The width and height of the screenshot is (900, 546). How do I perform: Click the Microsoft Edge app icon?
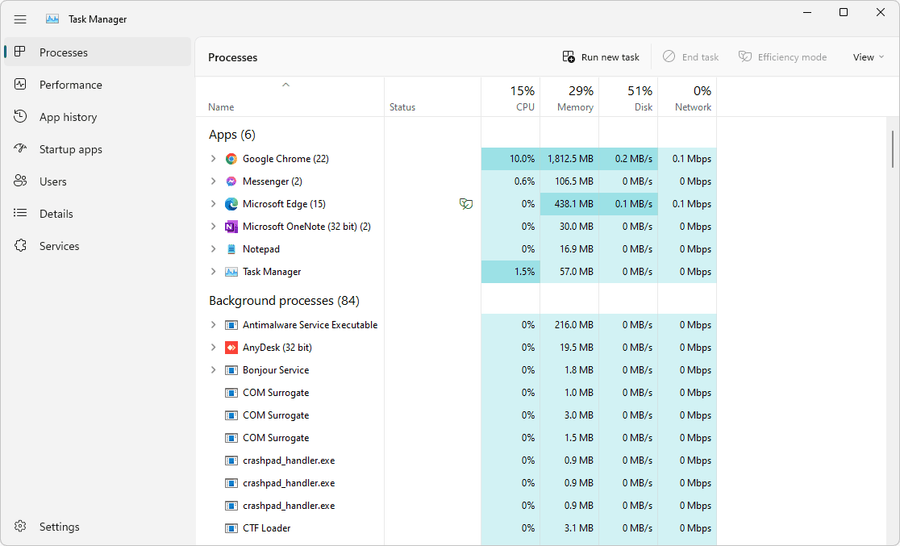pyautogui.click(x=231, y=204)
